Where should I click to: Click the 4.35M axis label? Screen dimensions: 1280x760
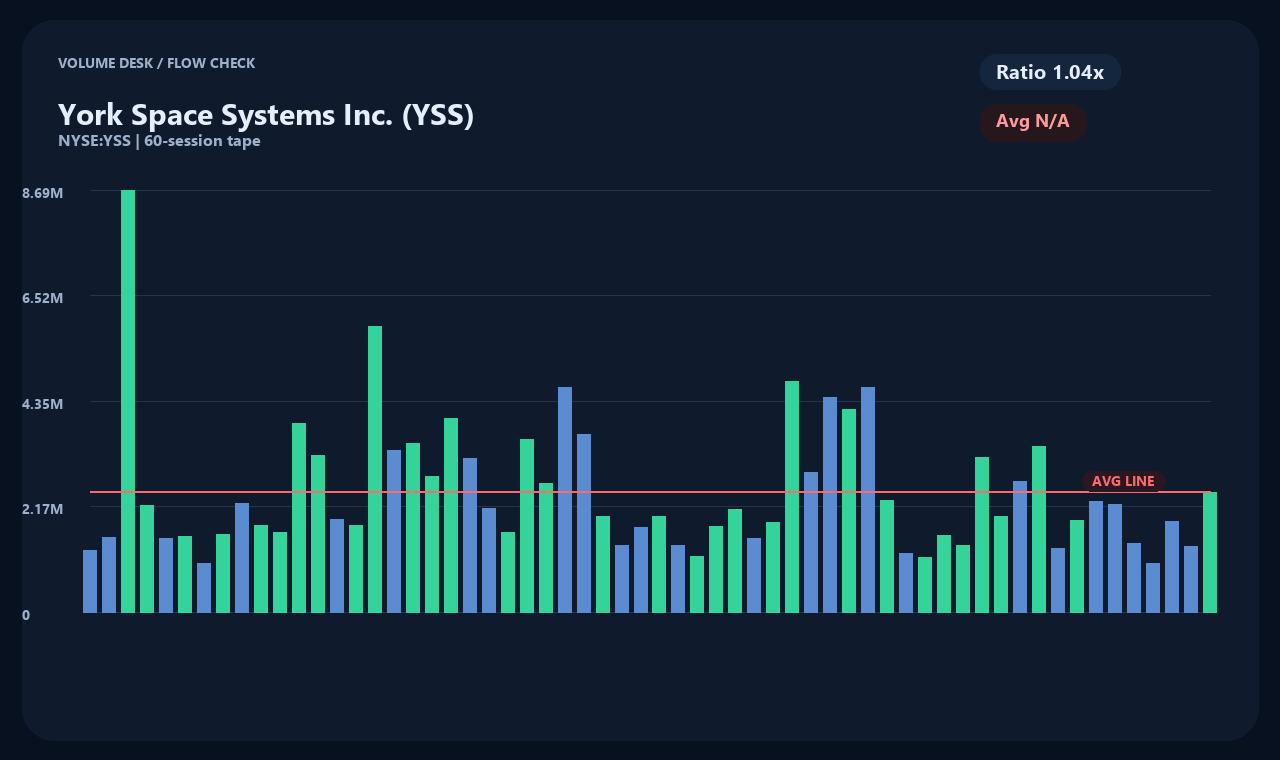coord(43,404)
